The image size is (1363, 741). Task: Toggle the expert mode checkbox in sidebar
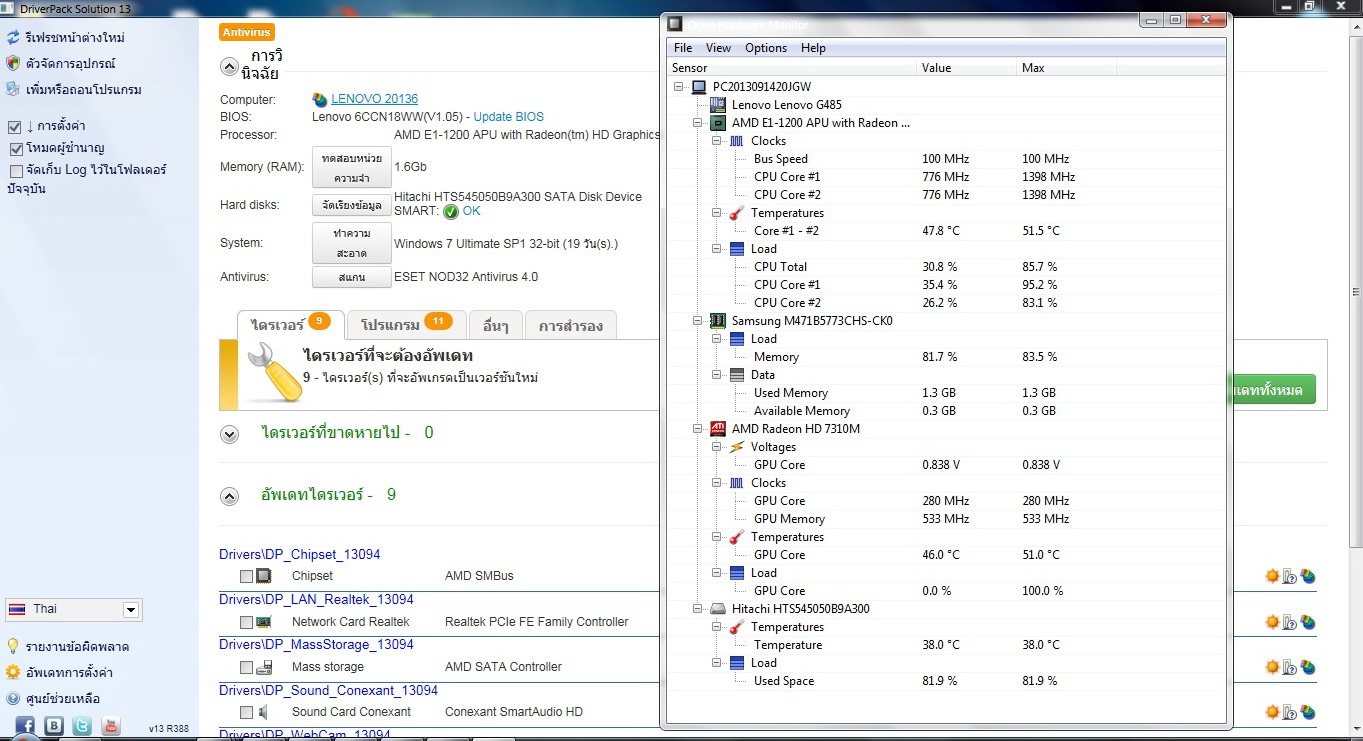pos(15,149)
